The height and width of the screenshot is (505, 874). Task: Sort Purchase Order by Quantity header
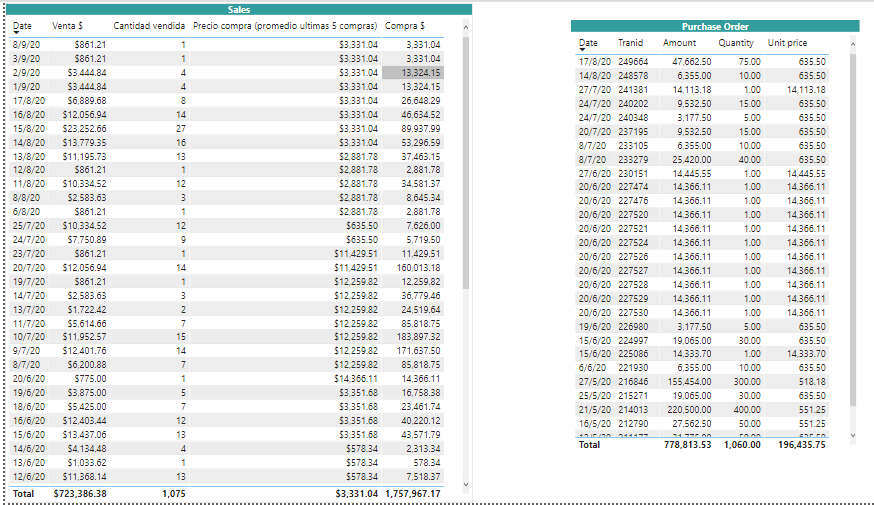(736, 42)
